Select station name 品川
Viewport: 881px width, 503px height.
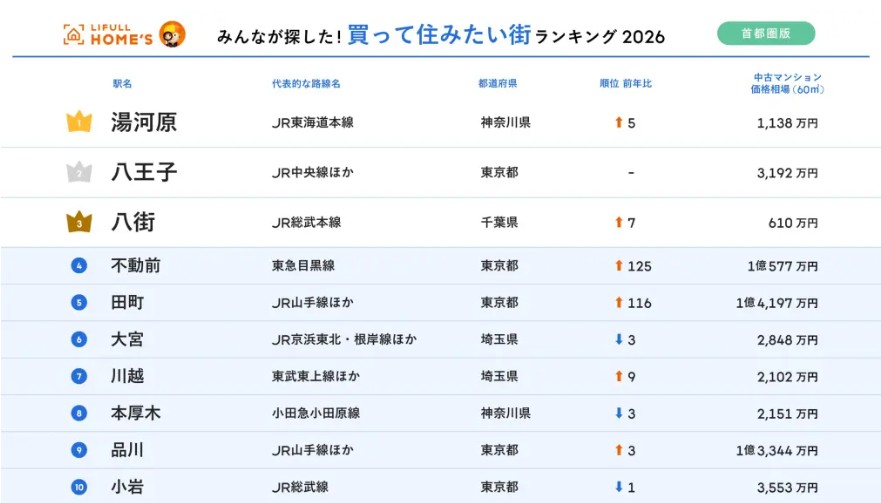click(x=128, y=450)
